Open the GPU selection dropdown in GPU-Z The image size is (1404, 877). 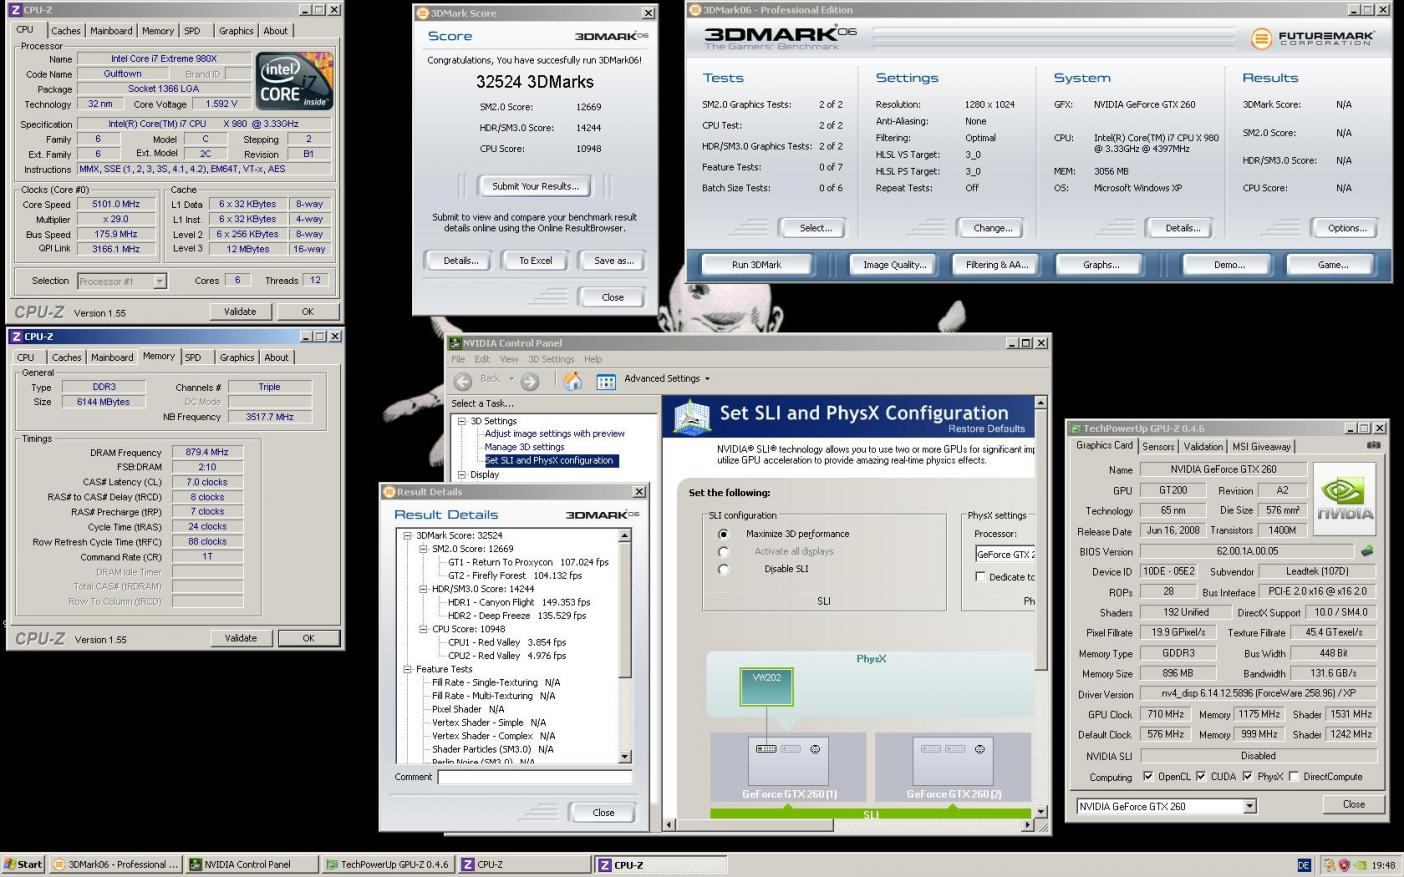coord(1249,806)
